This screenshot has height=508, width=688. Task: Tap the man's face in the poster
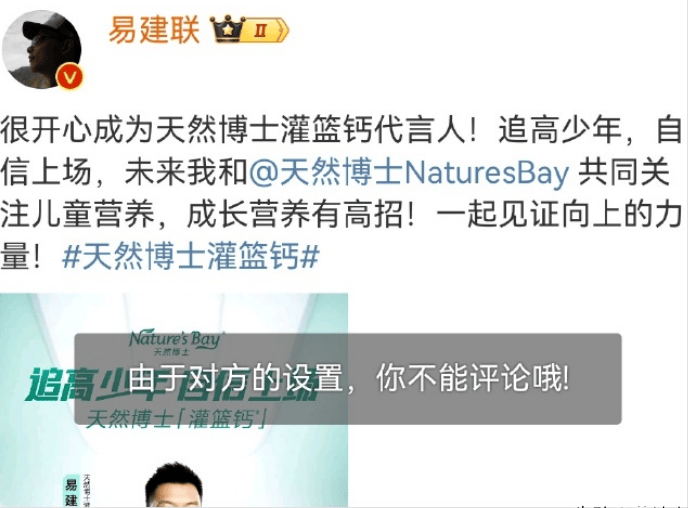tap(175, 488)
